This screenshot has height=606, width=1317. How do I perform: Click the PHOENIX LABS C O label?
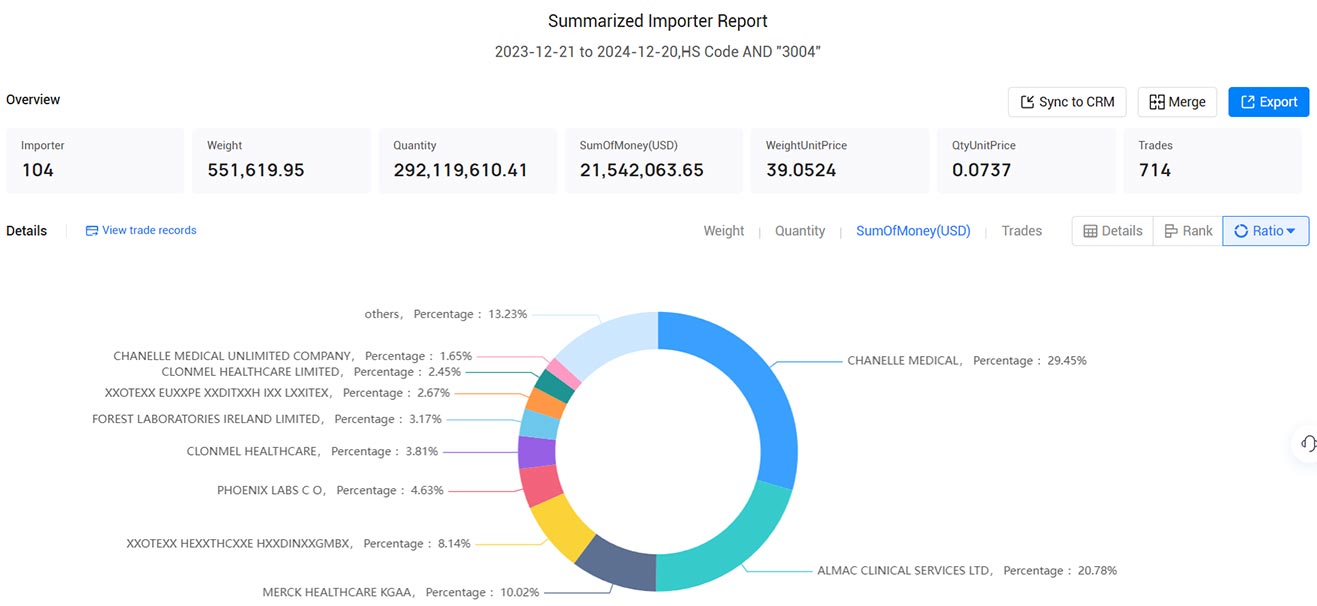(330, 490)
